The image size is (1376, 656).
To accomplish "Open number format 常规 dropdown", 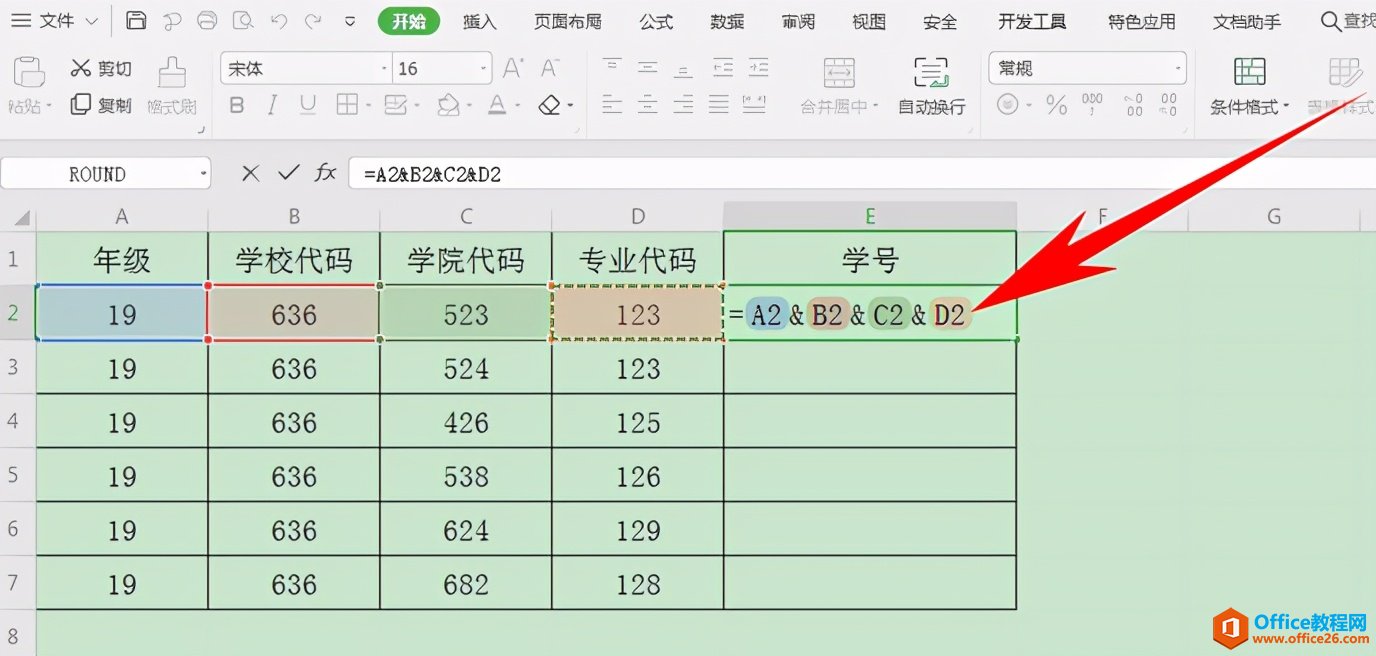I will pyautogui.click(x=1179, y=69).
